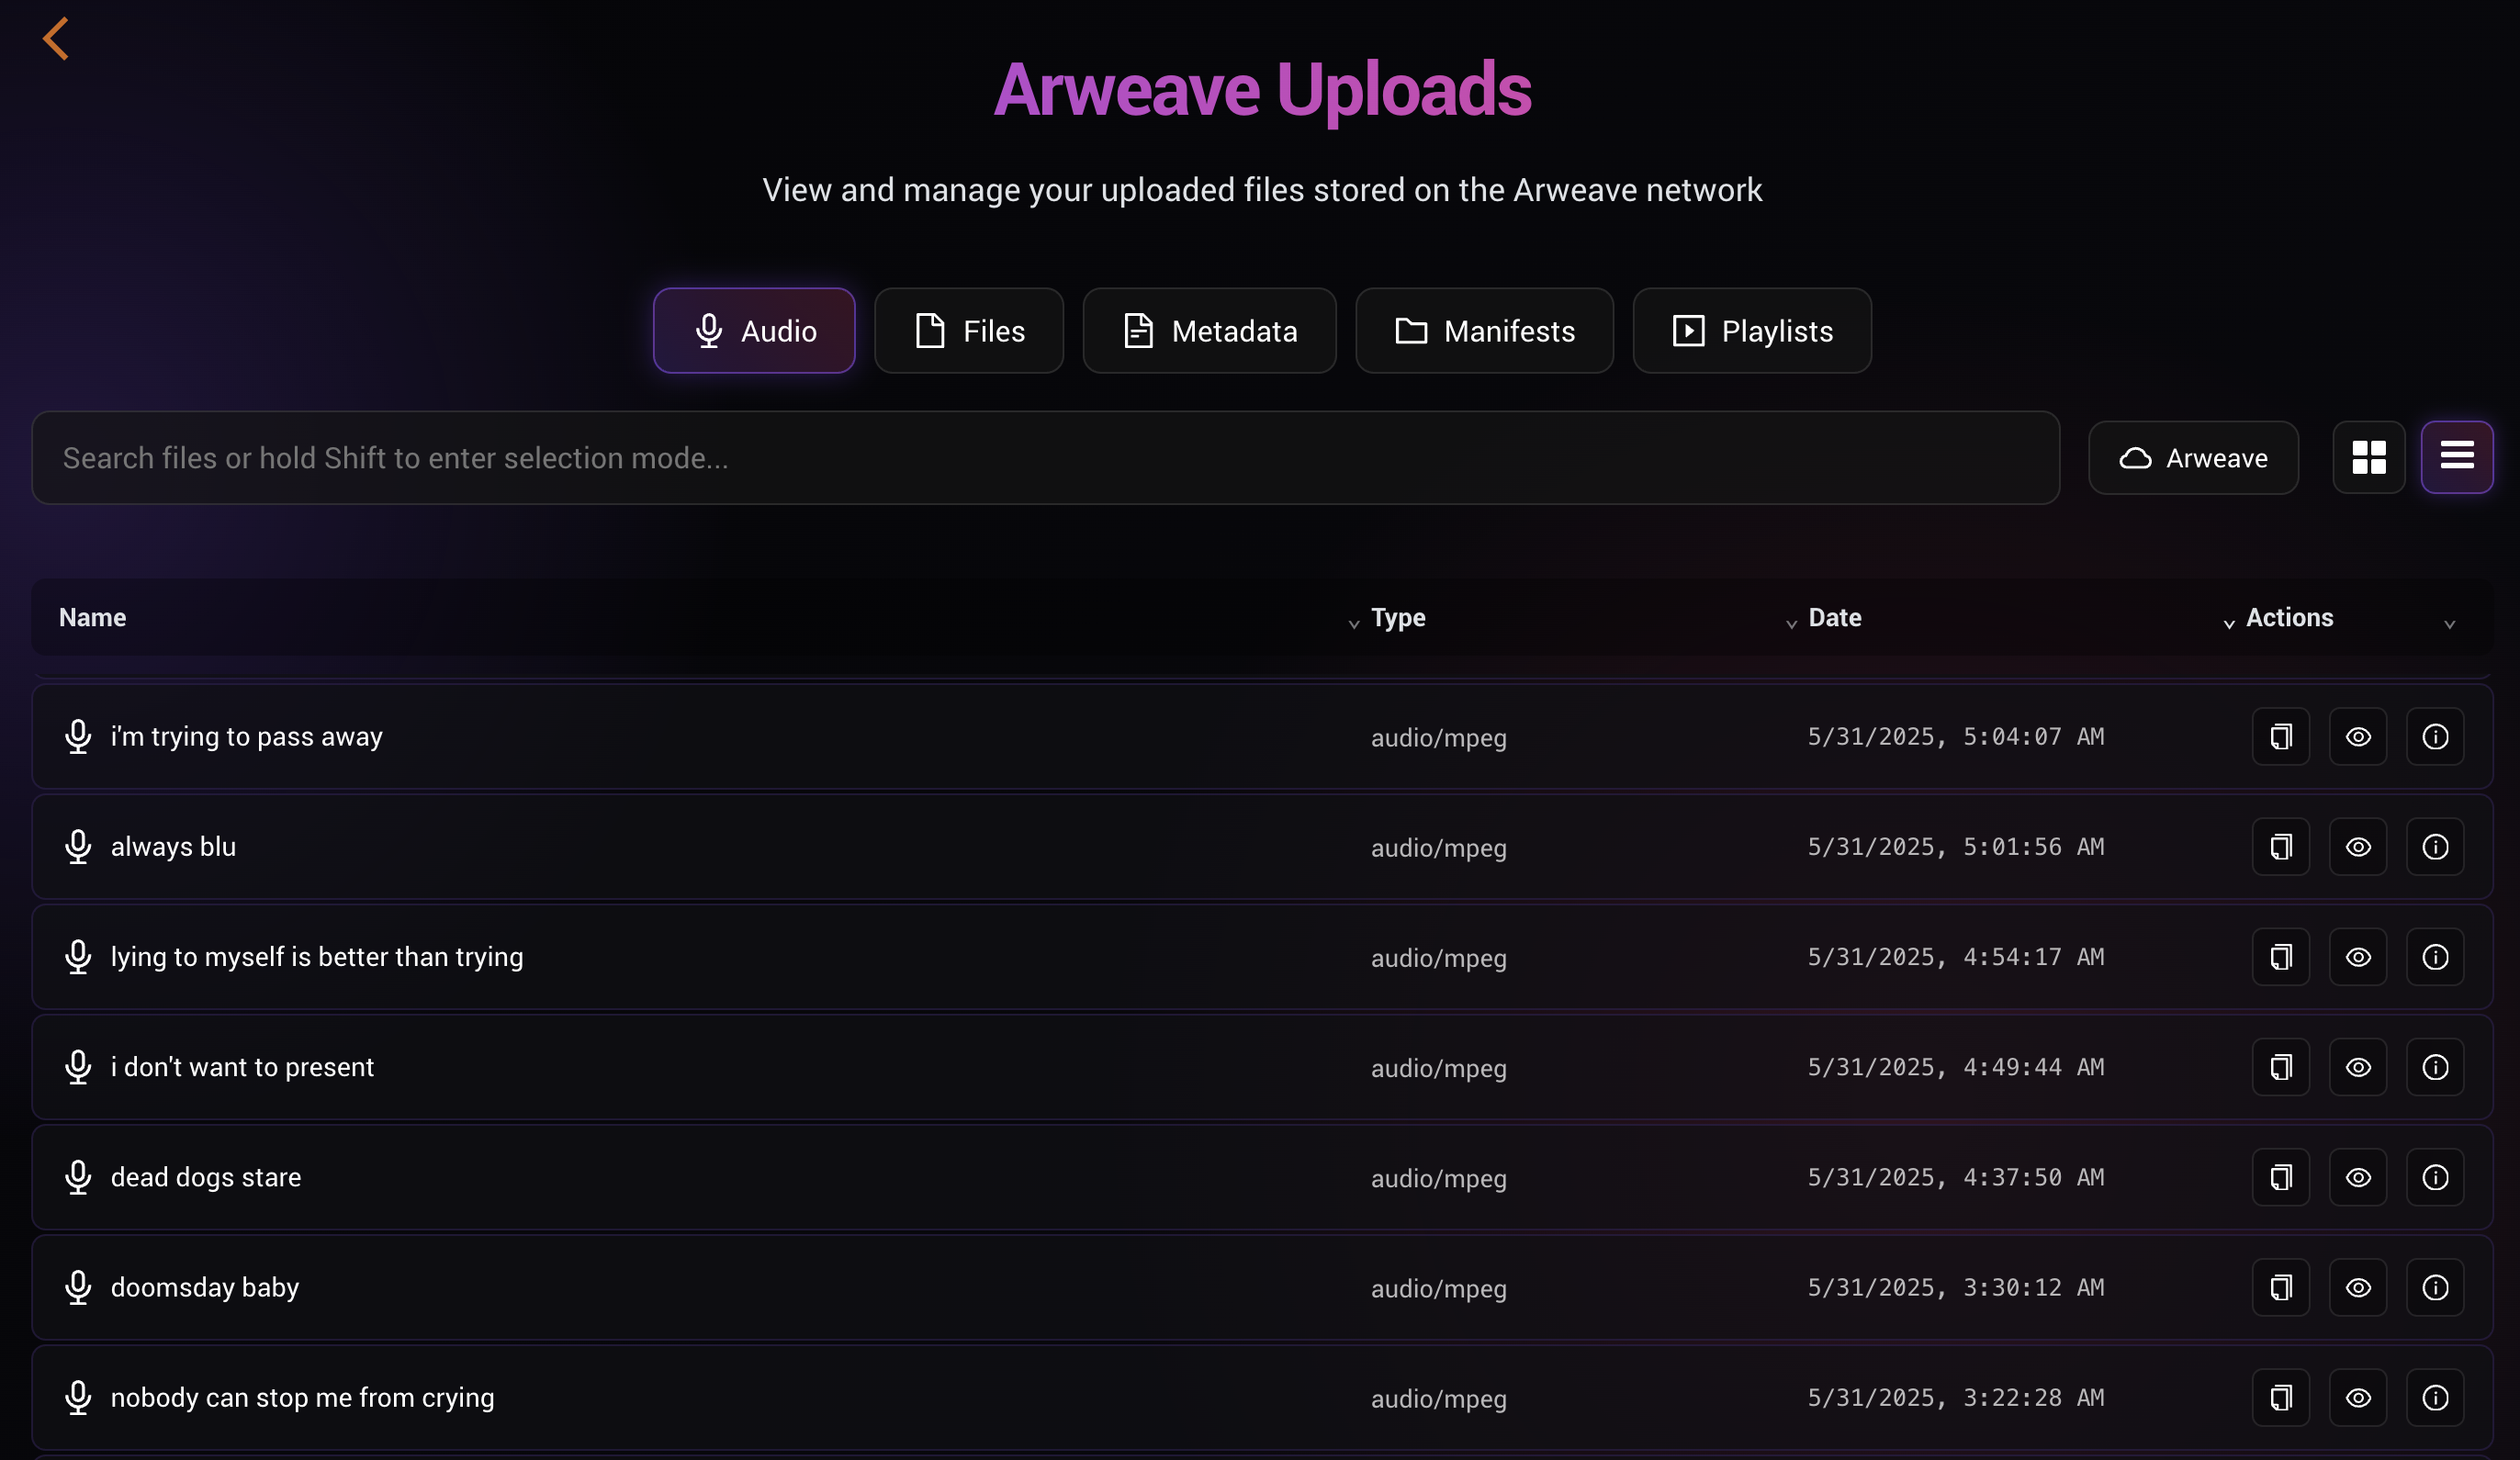Open the Manifests tab
The image size is (2520, 1460).
tap(1484, 331)
